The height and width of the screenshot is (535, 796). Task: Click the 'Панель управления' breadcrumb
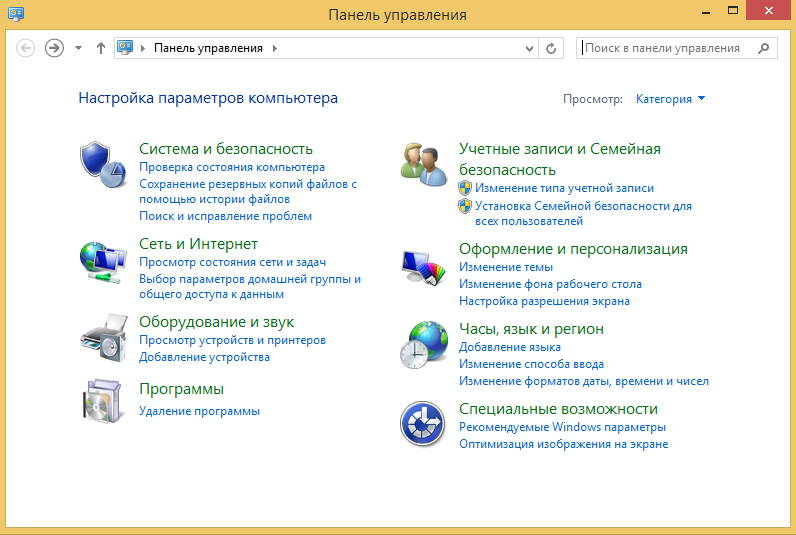(208, 48)
